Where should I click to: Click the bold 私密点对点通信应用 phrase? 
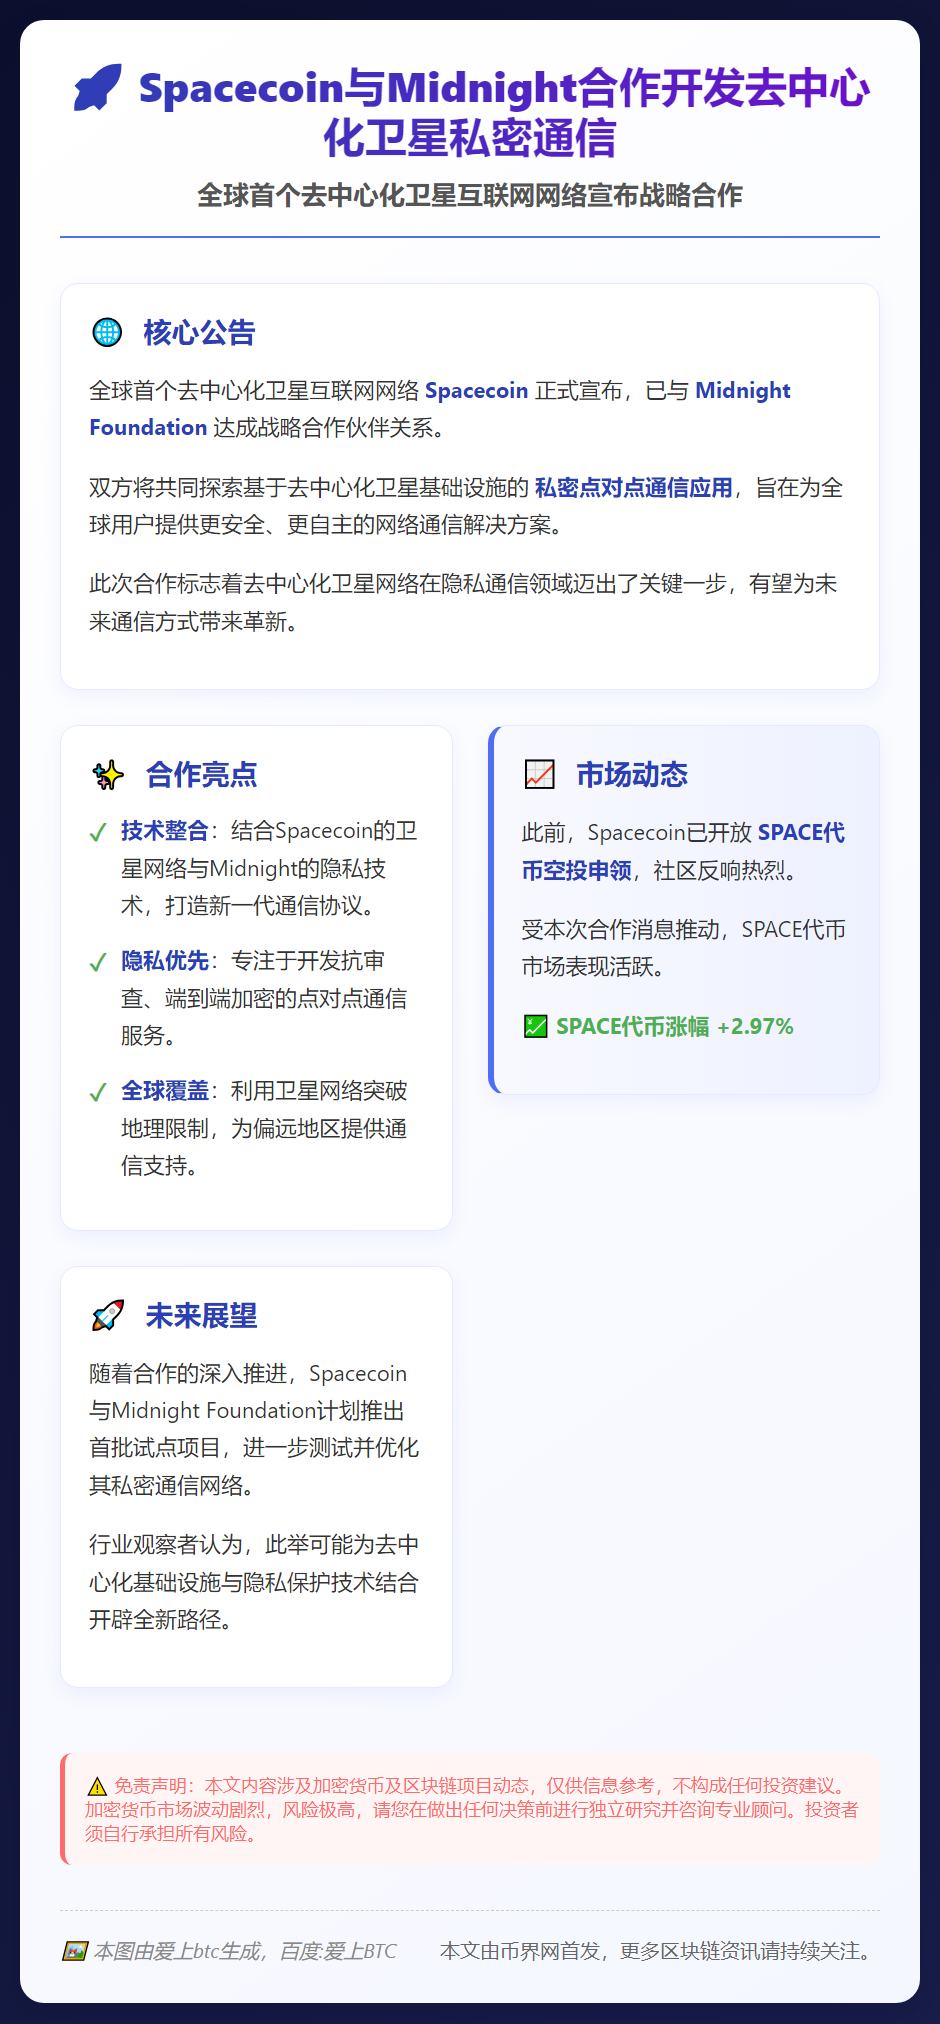(634, 488)
